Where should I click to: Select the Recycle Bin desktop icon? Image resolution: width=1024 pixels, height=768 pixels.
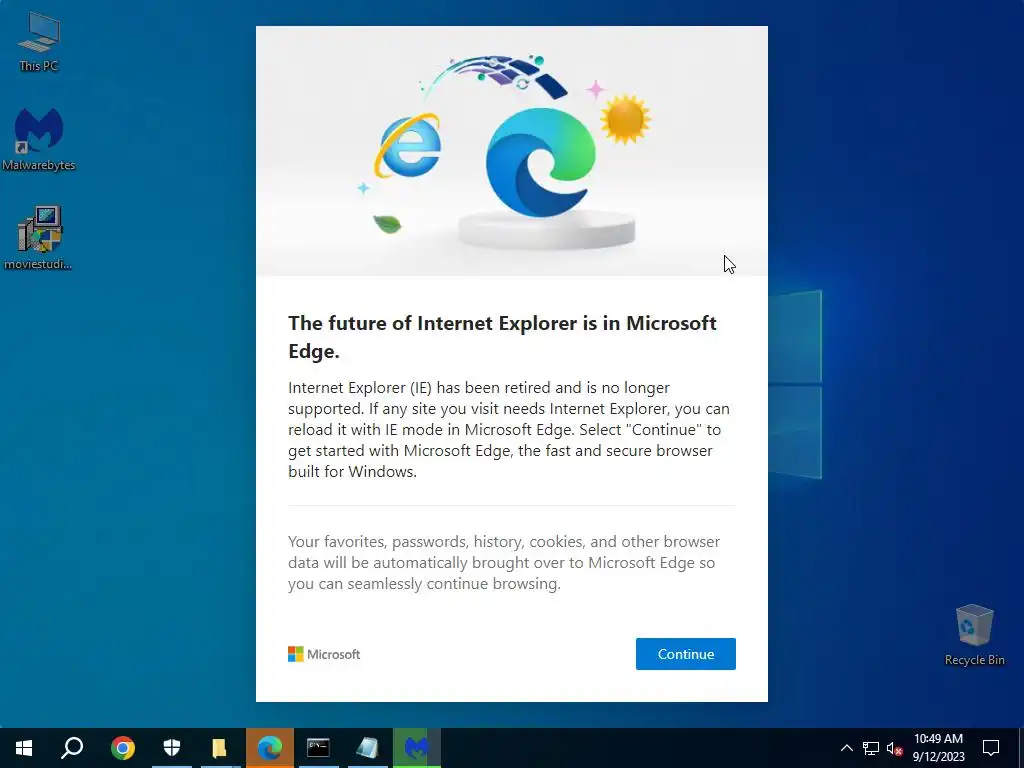tap(974, 635)
